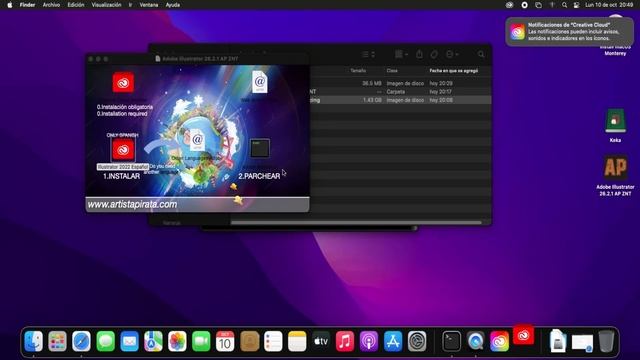This screenshot has height=360, width=640.
Task: Sort by the Clase column header
Action: point(392,71)
